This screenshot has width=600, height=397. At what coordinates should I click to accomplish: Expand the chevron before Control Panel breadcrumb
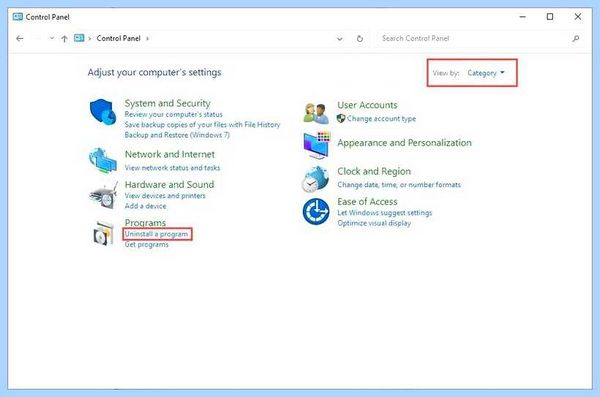[x=90, y=38]
